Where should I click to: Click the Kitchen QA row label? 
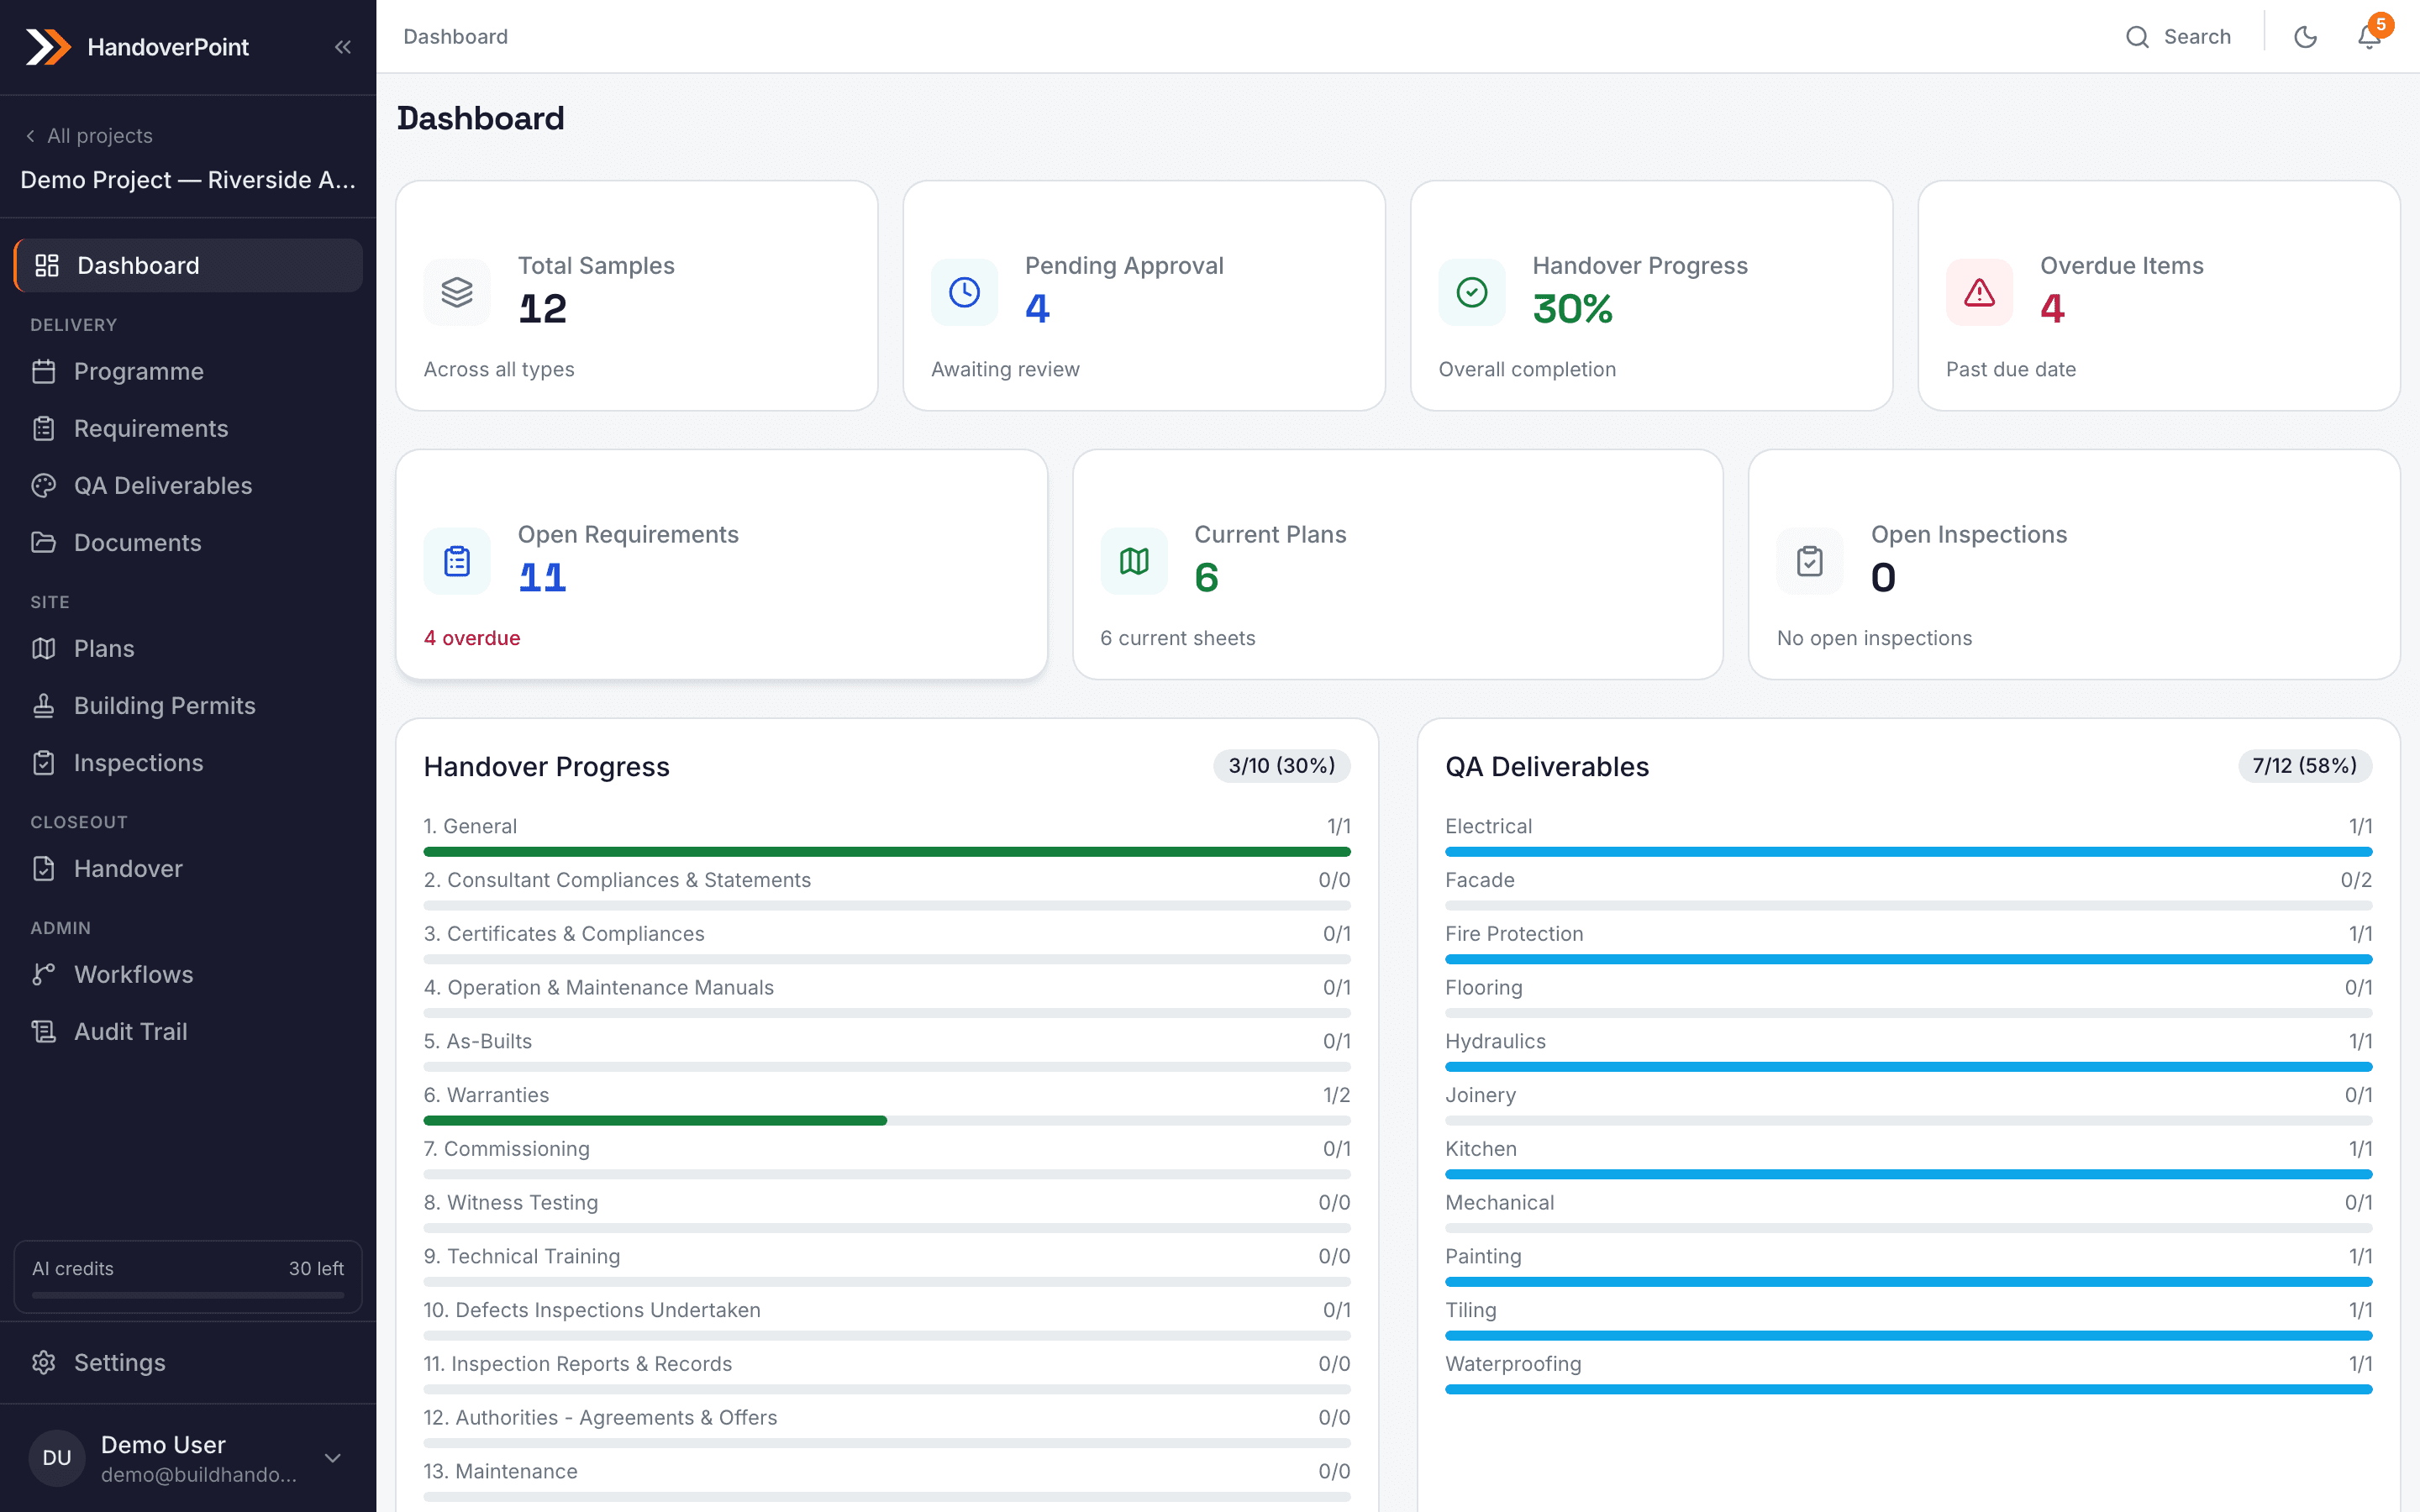click(x=1481, y=1149)
